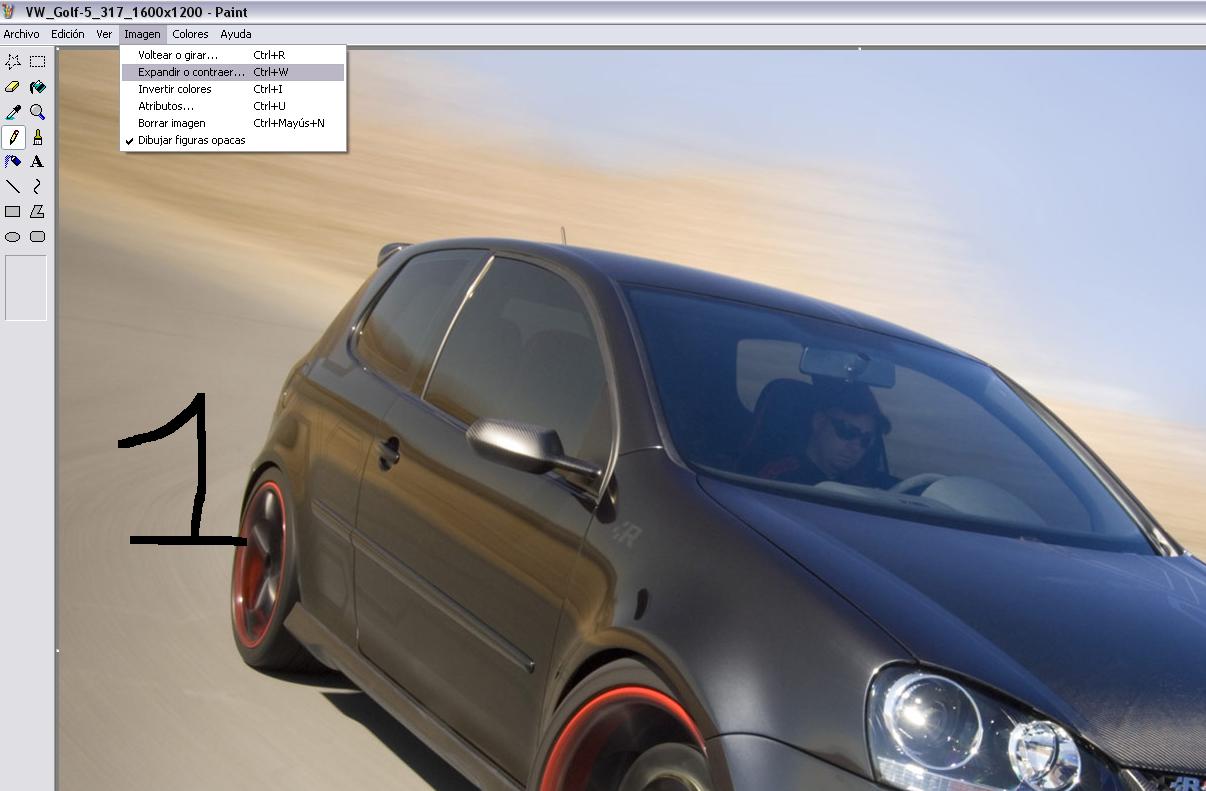
Task: Choose the Rectangle shape tool
Action: click(x=13, y=211)
